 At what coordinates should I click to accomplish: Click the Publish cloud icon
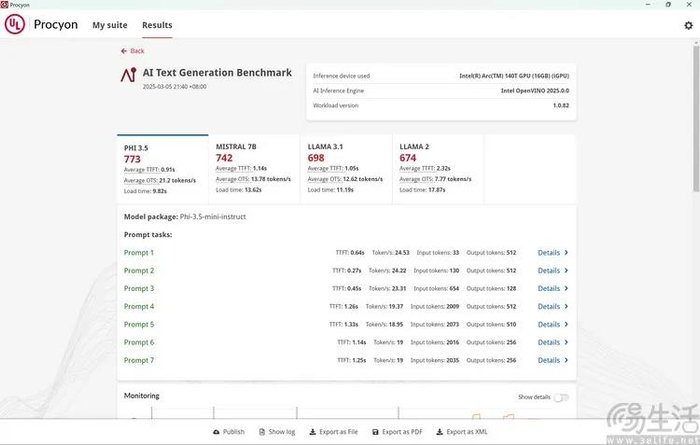[x=216, y=432]
